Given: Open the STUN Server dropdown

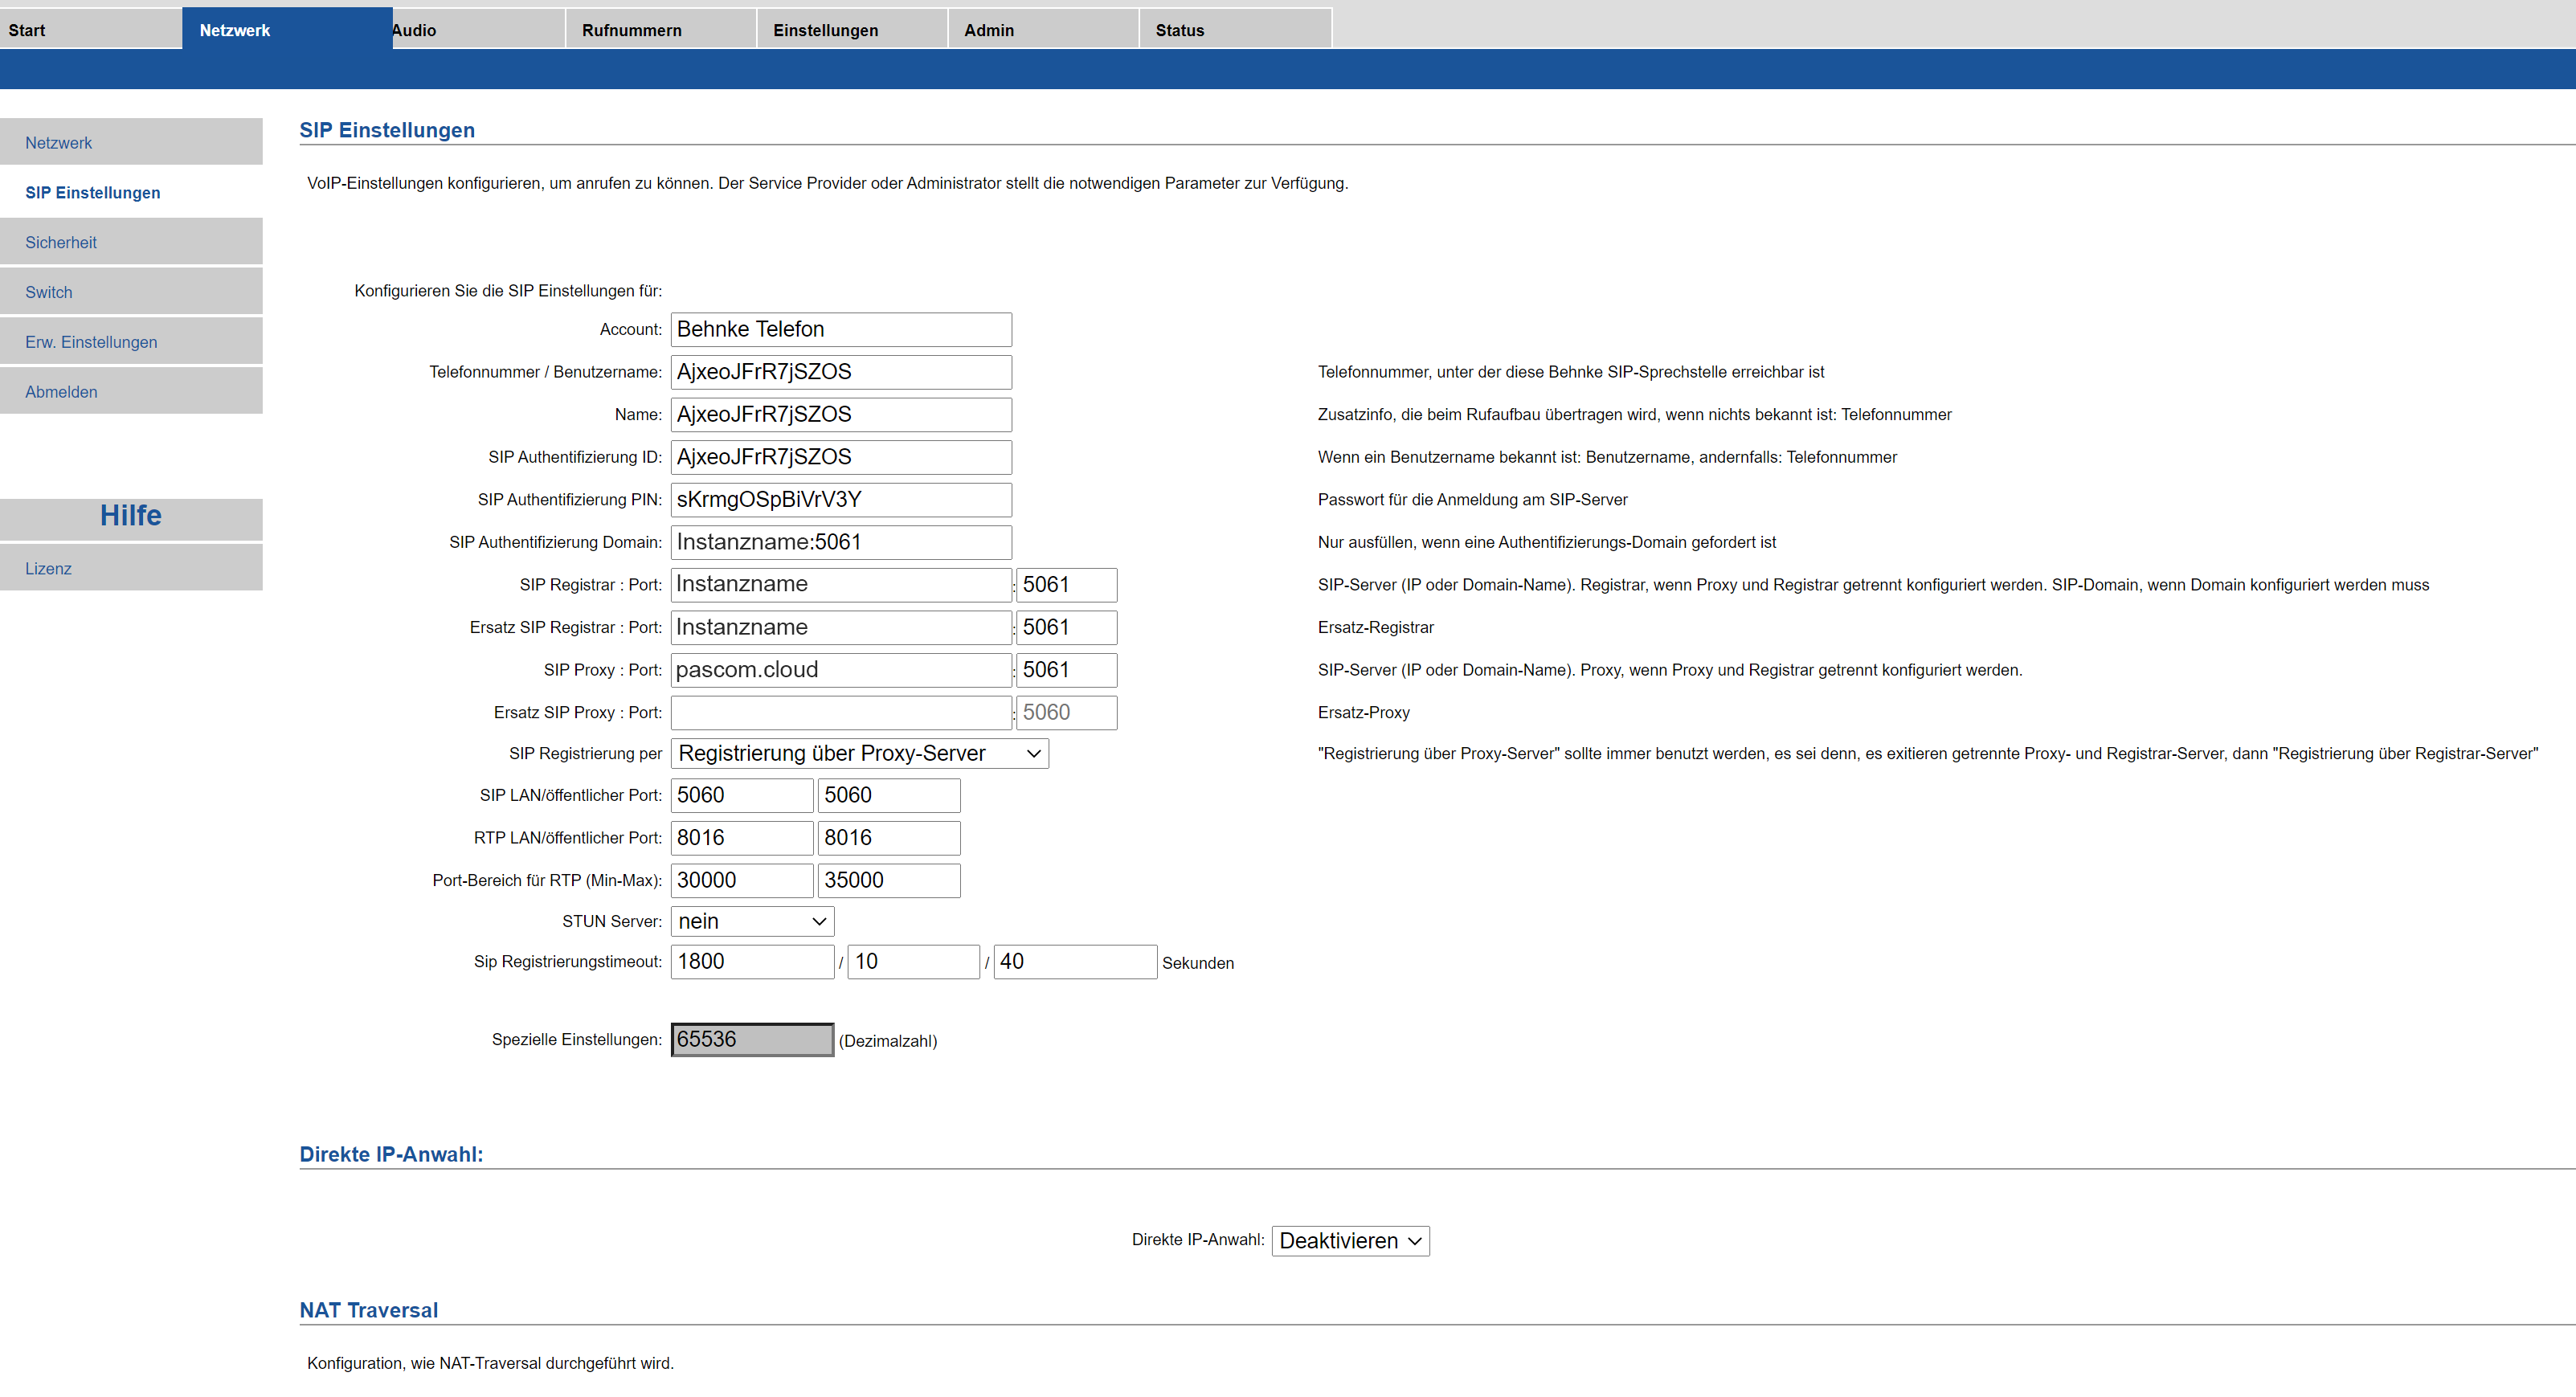Looking at the screenshot, I should pyautogui.click(x=752, y=921).
